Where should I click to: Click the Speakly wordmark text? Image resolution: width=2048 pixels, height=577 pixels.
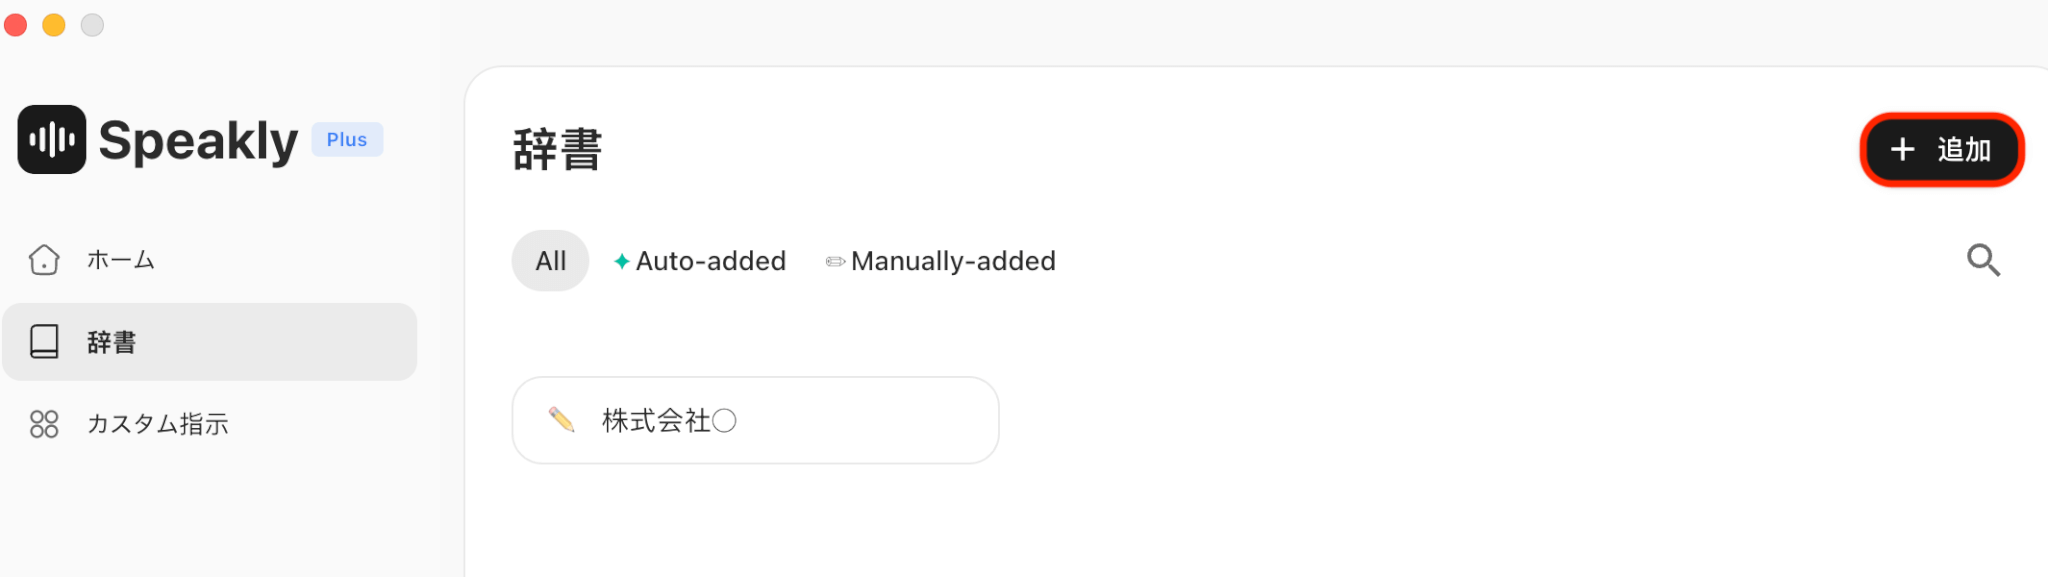point(198,140)
